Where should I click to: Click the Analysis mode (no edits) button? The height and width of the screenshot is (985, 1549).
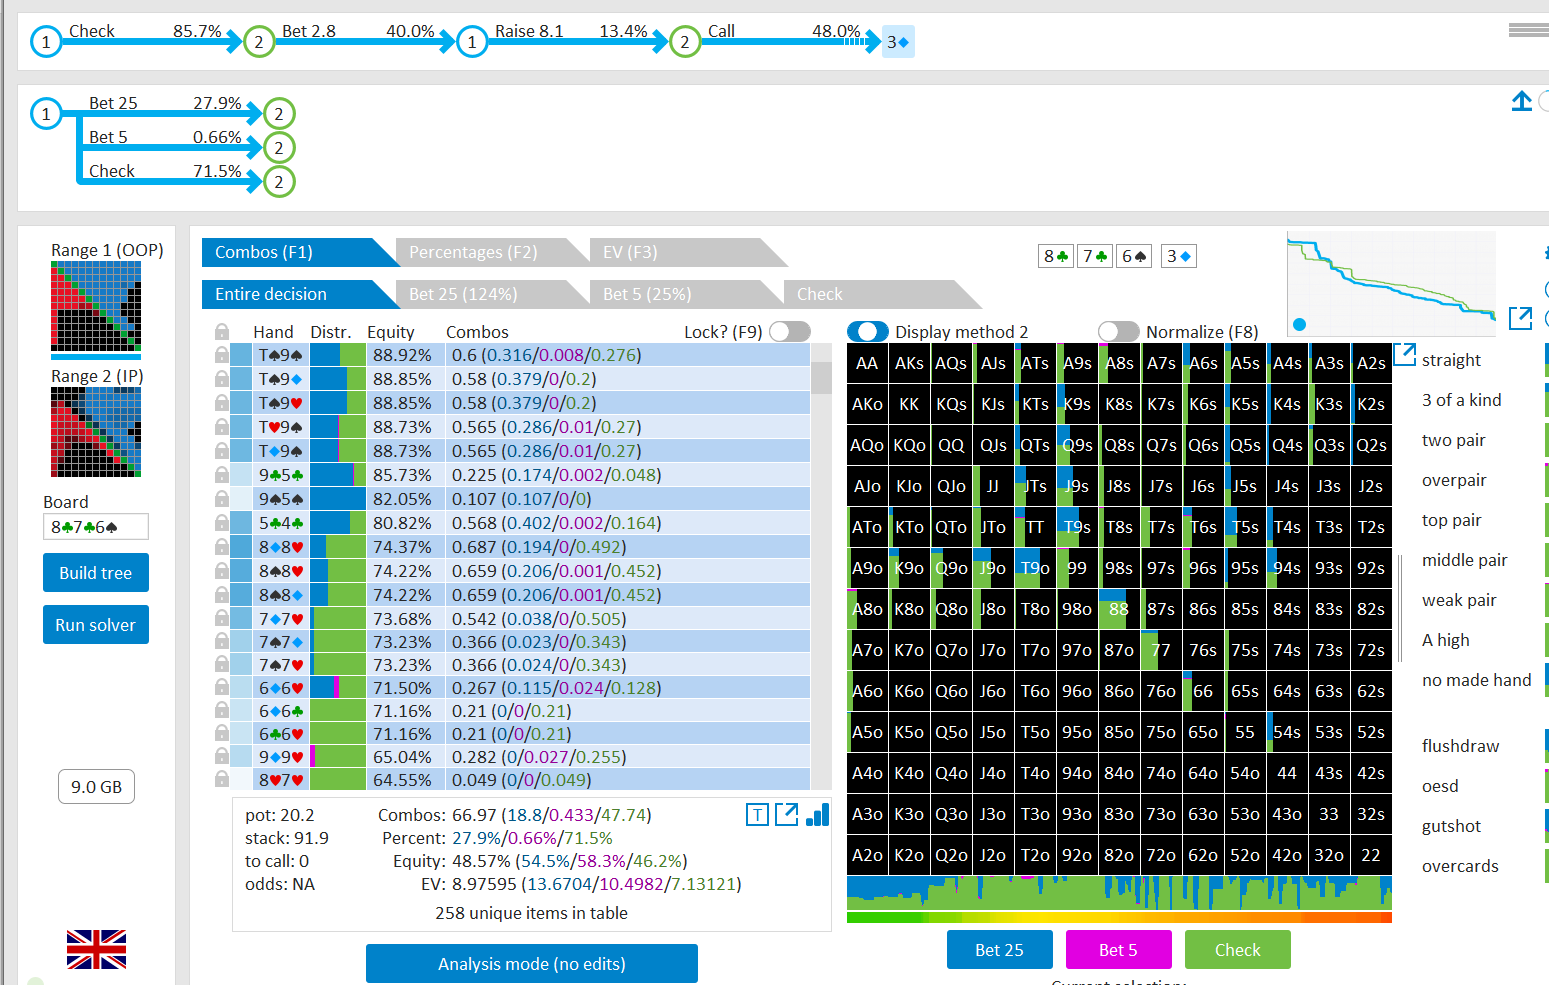(x=532, y=964)
